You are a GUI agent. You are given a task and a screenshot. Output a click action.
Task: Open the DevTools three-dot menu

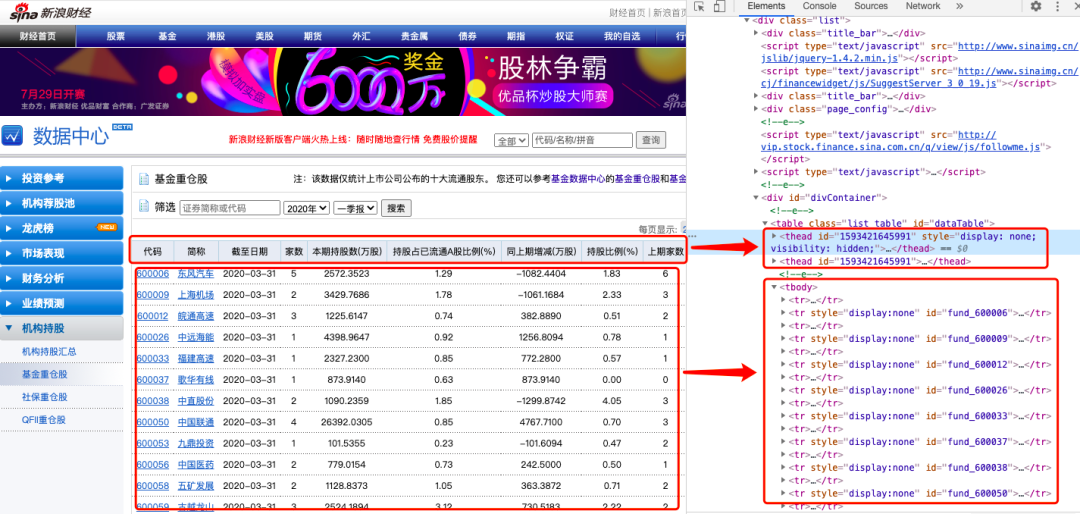coord(1057,6)
